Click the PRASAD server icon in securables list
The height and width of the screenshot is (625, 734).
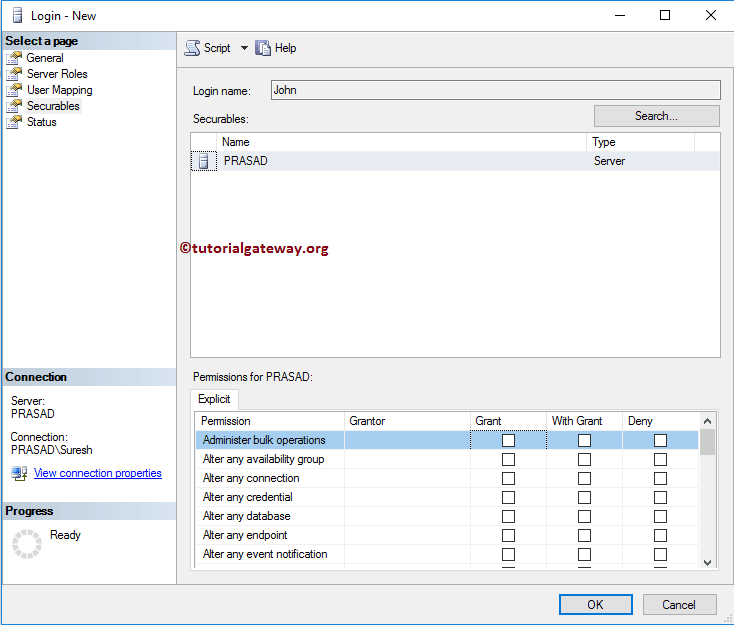click(x=204, y=161)
